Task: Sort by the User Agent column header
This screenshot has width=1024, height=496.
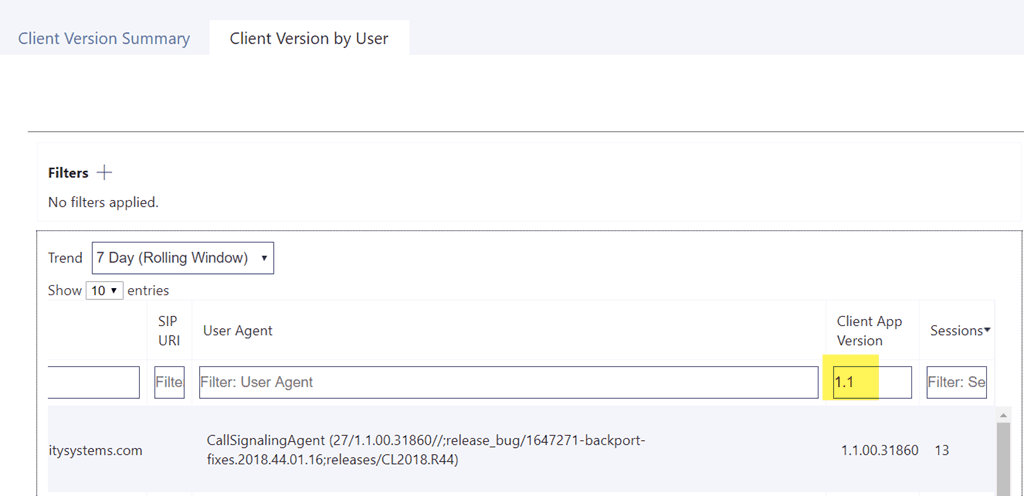Action: point(238,331)
